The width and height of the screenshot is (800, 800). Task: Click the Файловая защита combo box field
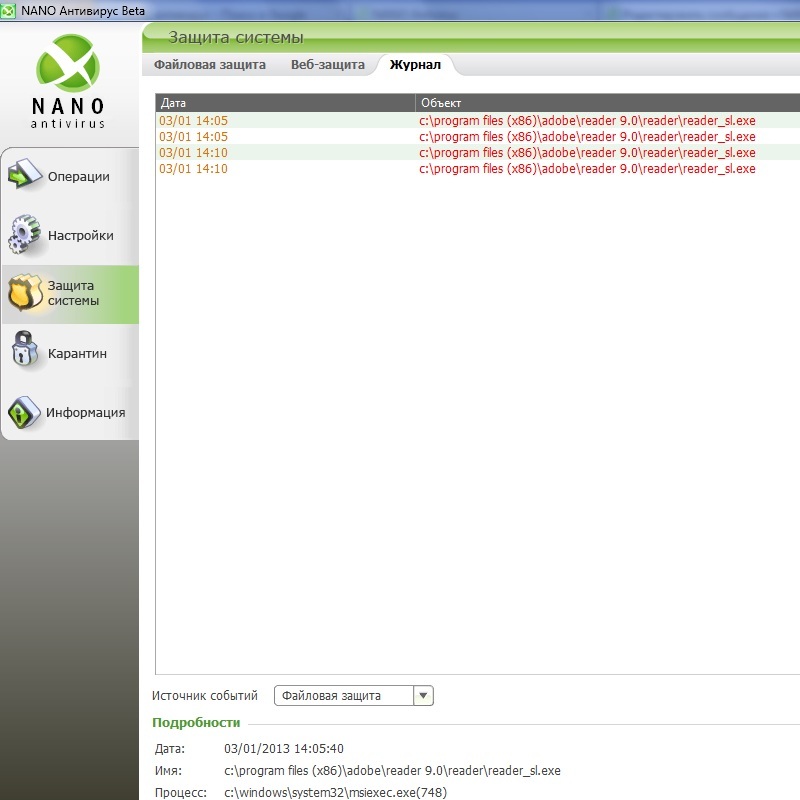(x=343, y=696)
